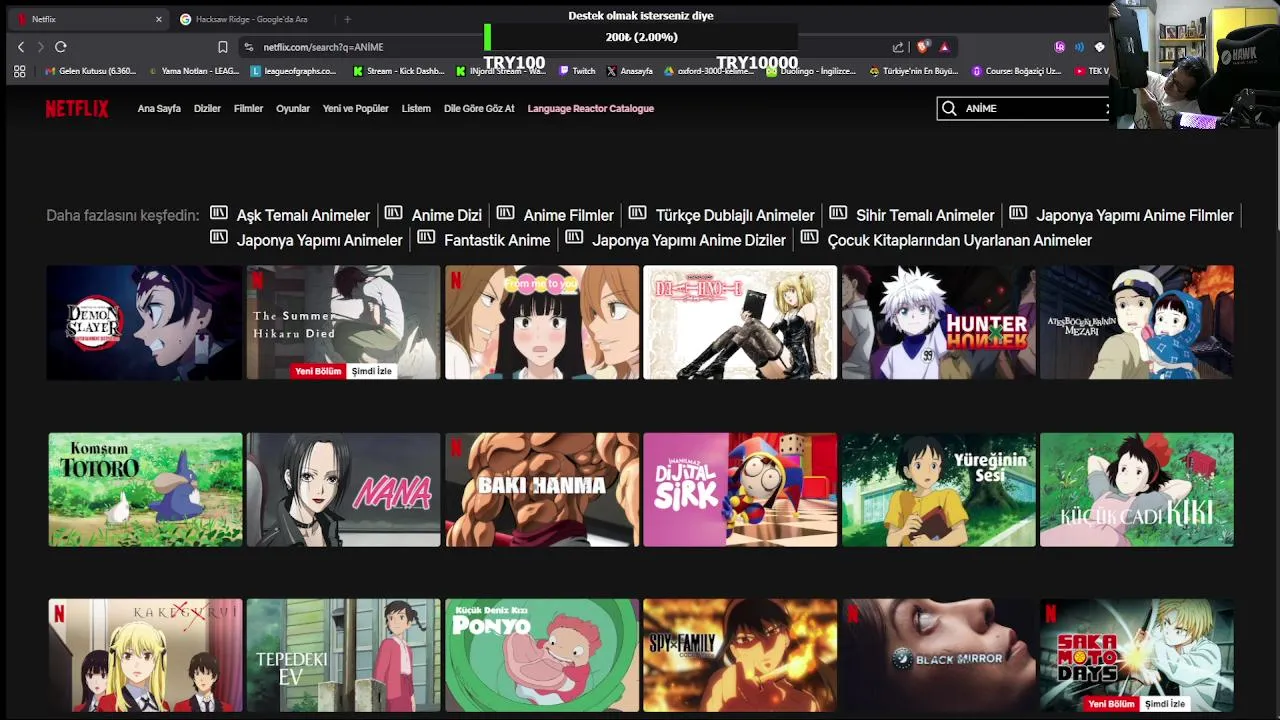The width and height of the screenshot is (1280, 720).
Task: Open the leagueofgraphs bookmark
Action: tap(293, 71)
